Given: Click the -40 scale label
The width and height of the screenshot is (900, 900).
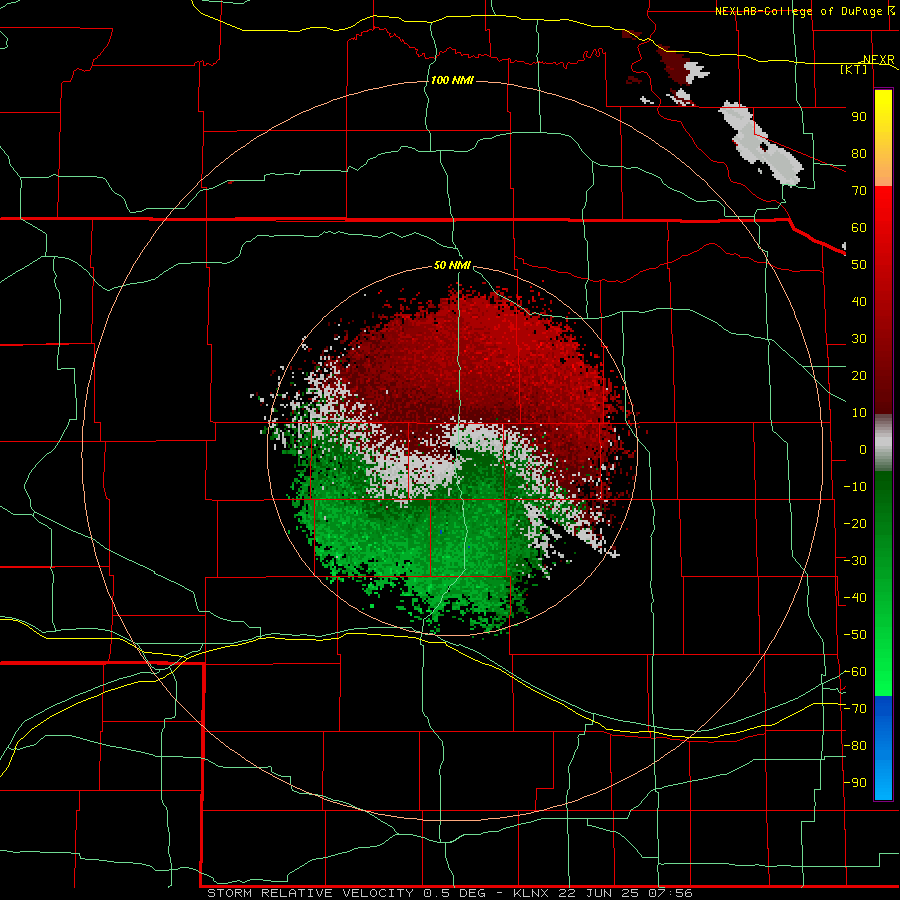Looking at the screenshot, I should pos(855,598).
